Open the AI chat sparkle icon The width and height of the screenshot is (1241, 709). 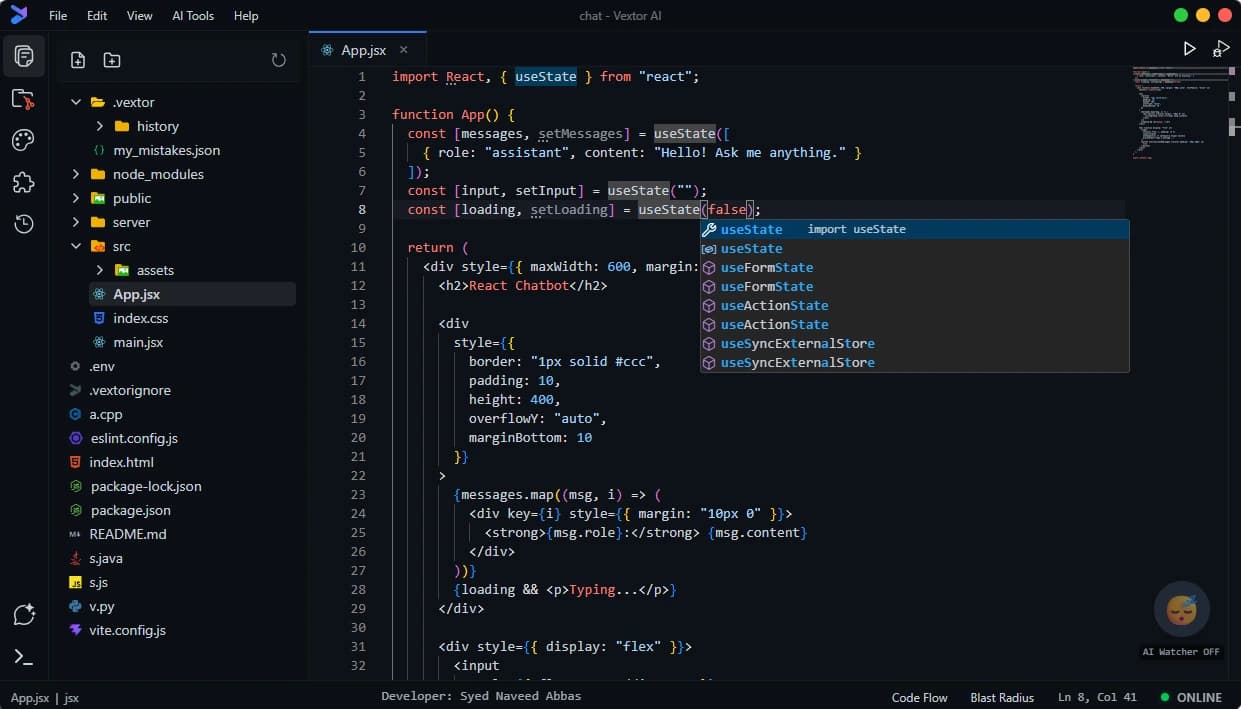pos(24,615)
